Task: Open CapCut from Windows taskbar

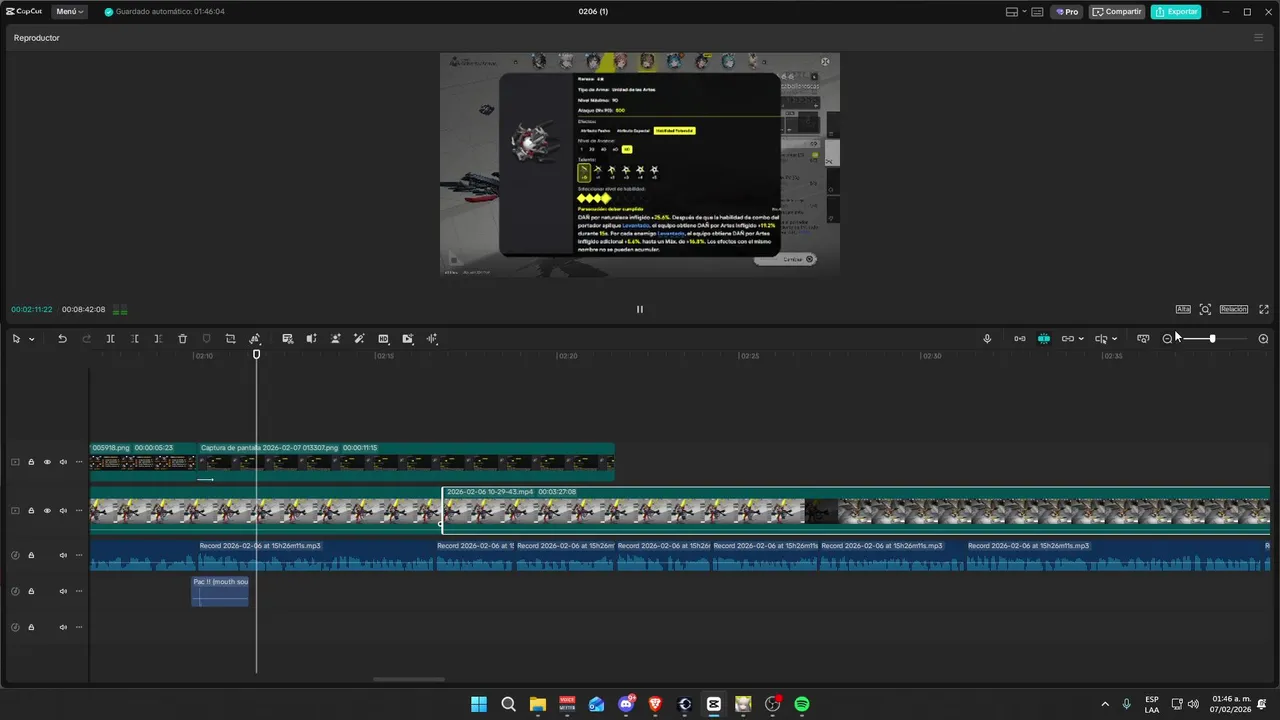Action: 713,704
